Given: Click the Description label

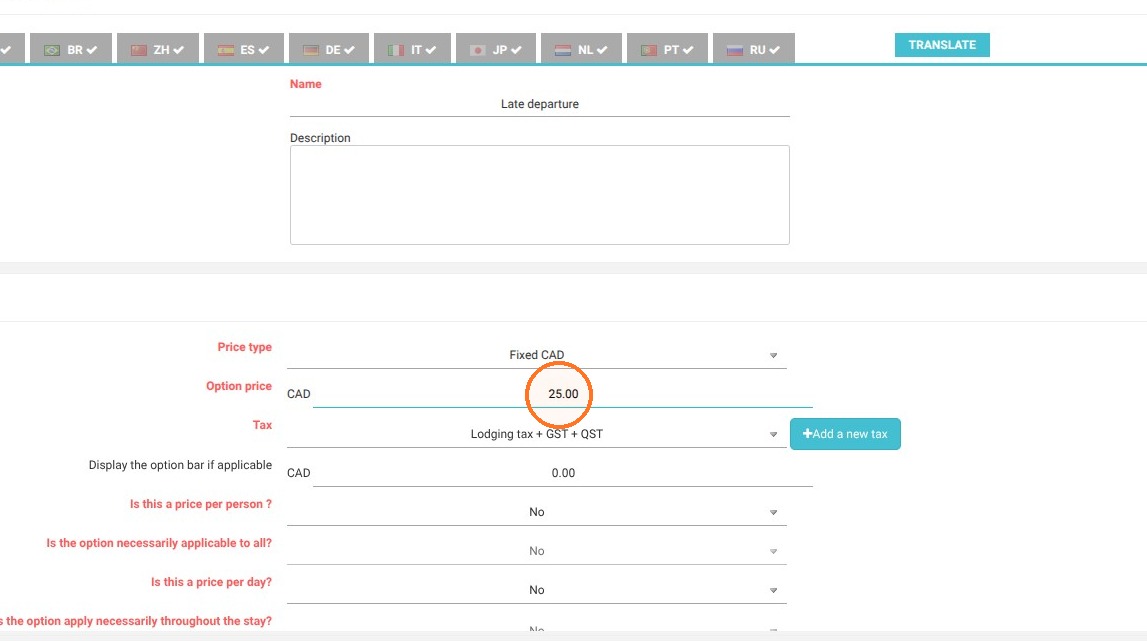Looking at the screenshot, I should click(320, 138).
